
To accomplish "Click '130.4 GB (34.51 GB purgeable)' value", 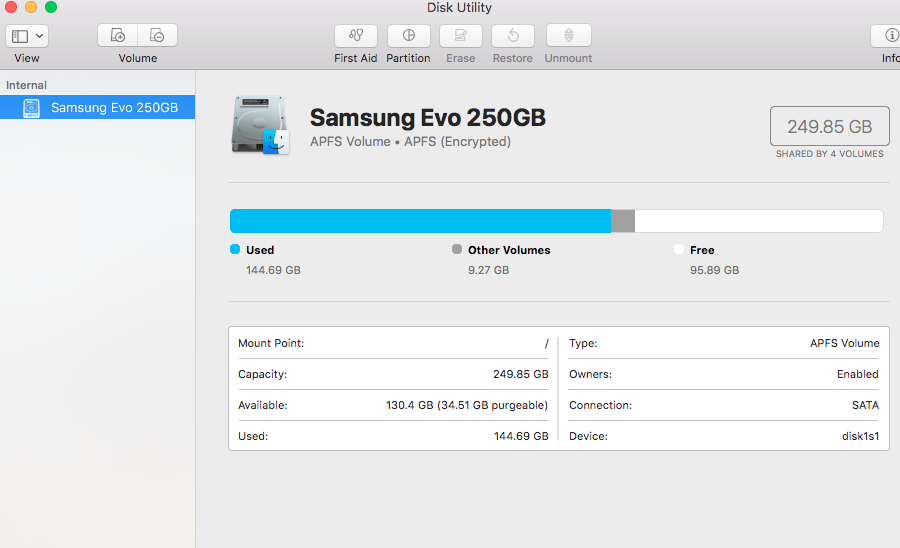I will point(467,405).
